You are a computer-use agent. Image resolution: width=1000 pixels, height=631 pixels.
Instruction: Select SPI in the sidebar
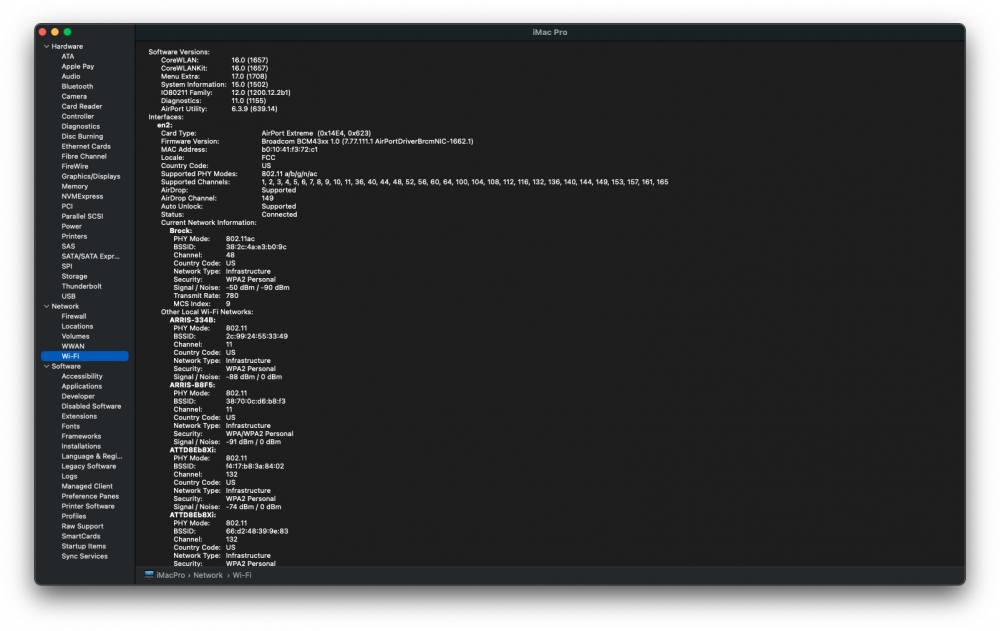[x=67, y=266]
